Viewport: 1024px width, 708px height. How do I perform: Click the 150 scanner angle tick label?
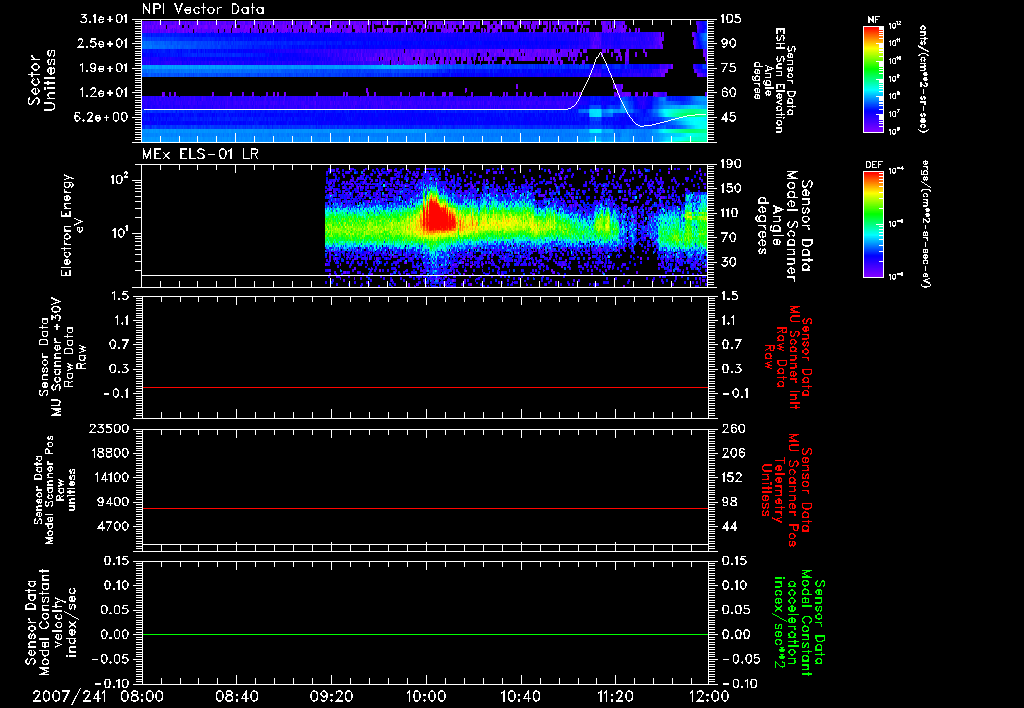pyautogui.click(x=731, y=189)
